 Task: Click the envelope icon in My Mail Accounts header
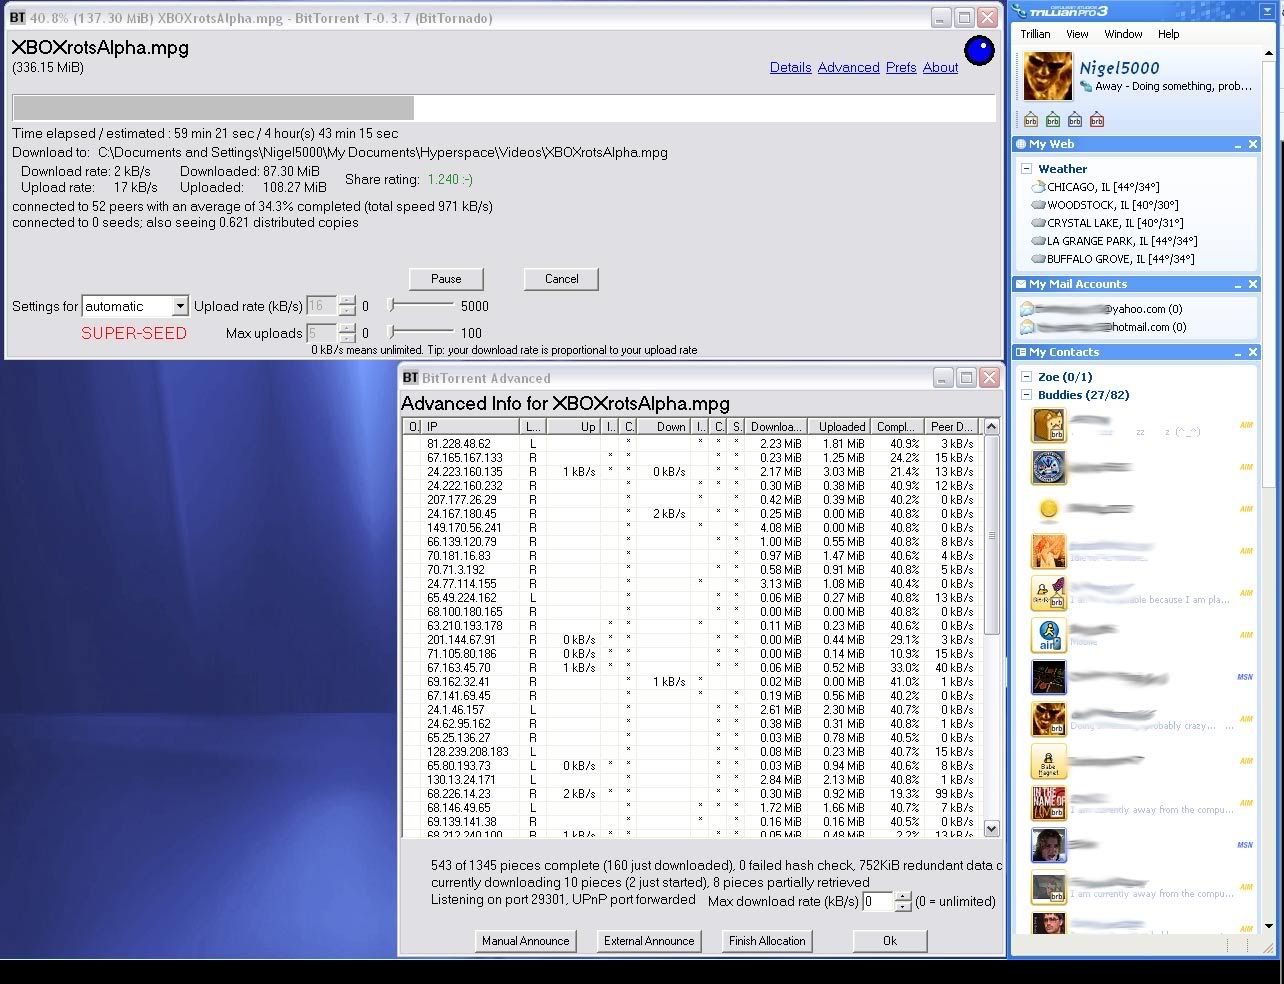tap(1021, 284)
